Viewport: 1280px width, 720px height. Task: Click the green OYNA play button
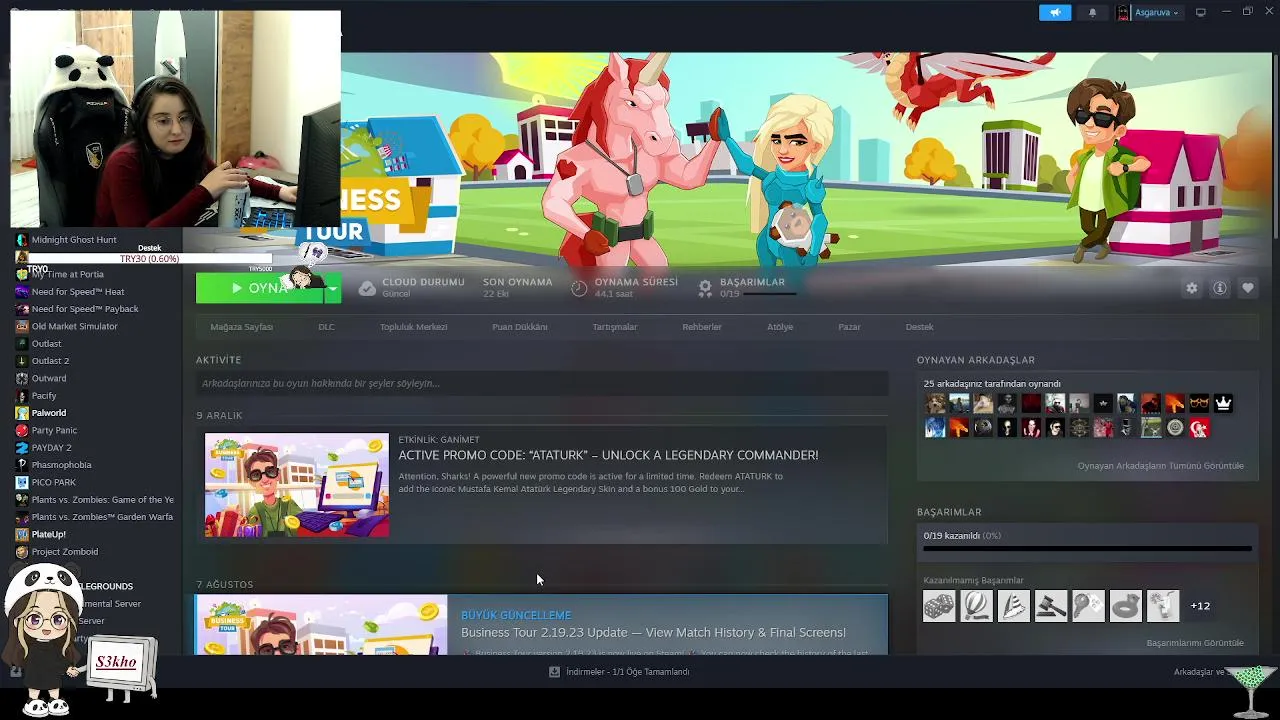click(260, 288)
